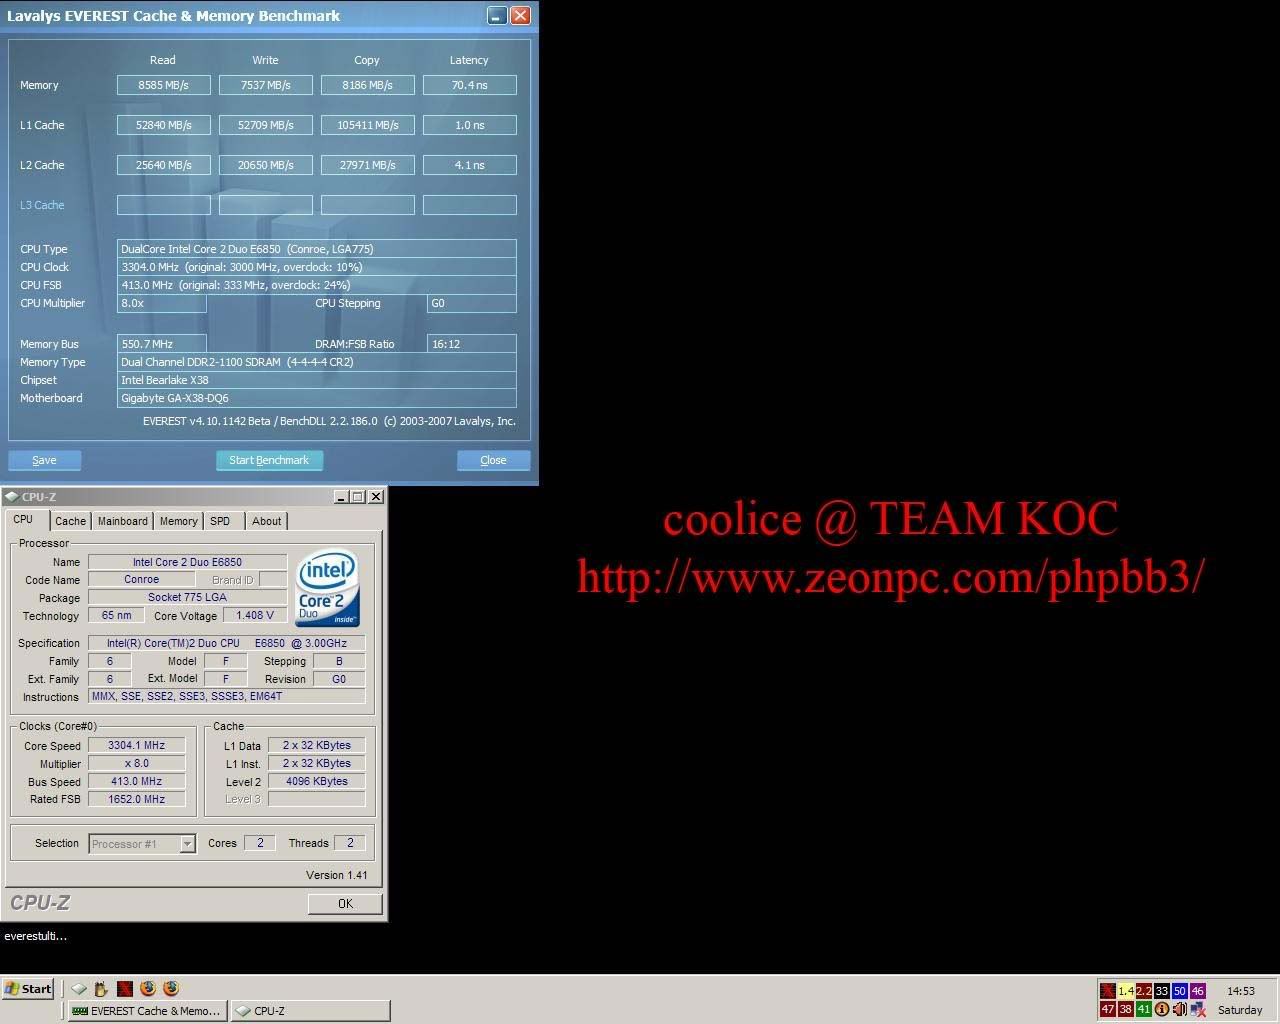1280x1024 pixels.
Task: Open the Windows Start menu
Action: point(28,989)
